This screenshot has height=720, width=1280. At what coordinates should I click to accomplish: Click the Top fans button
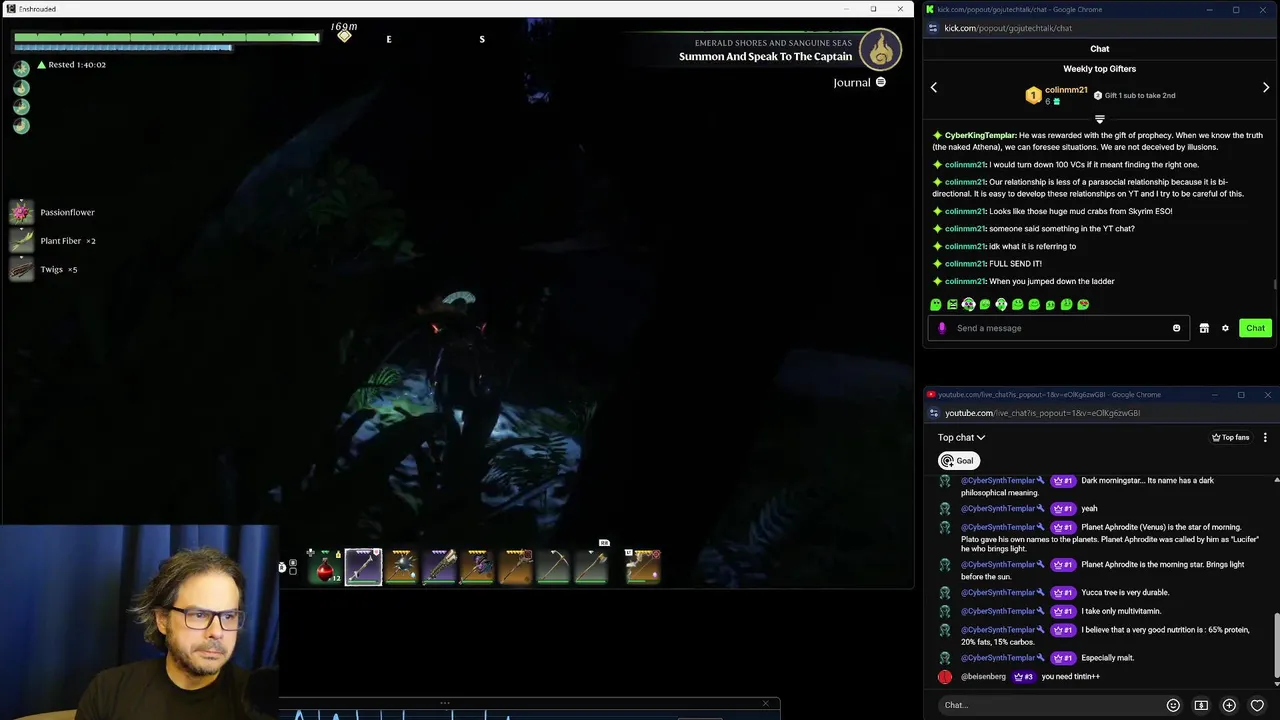point(1231,437)
